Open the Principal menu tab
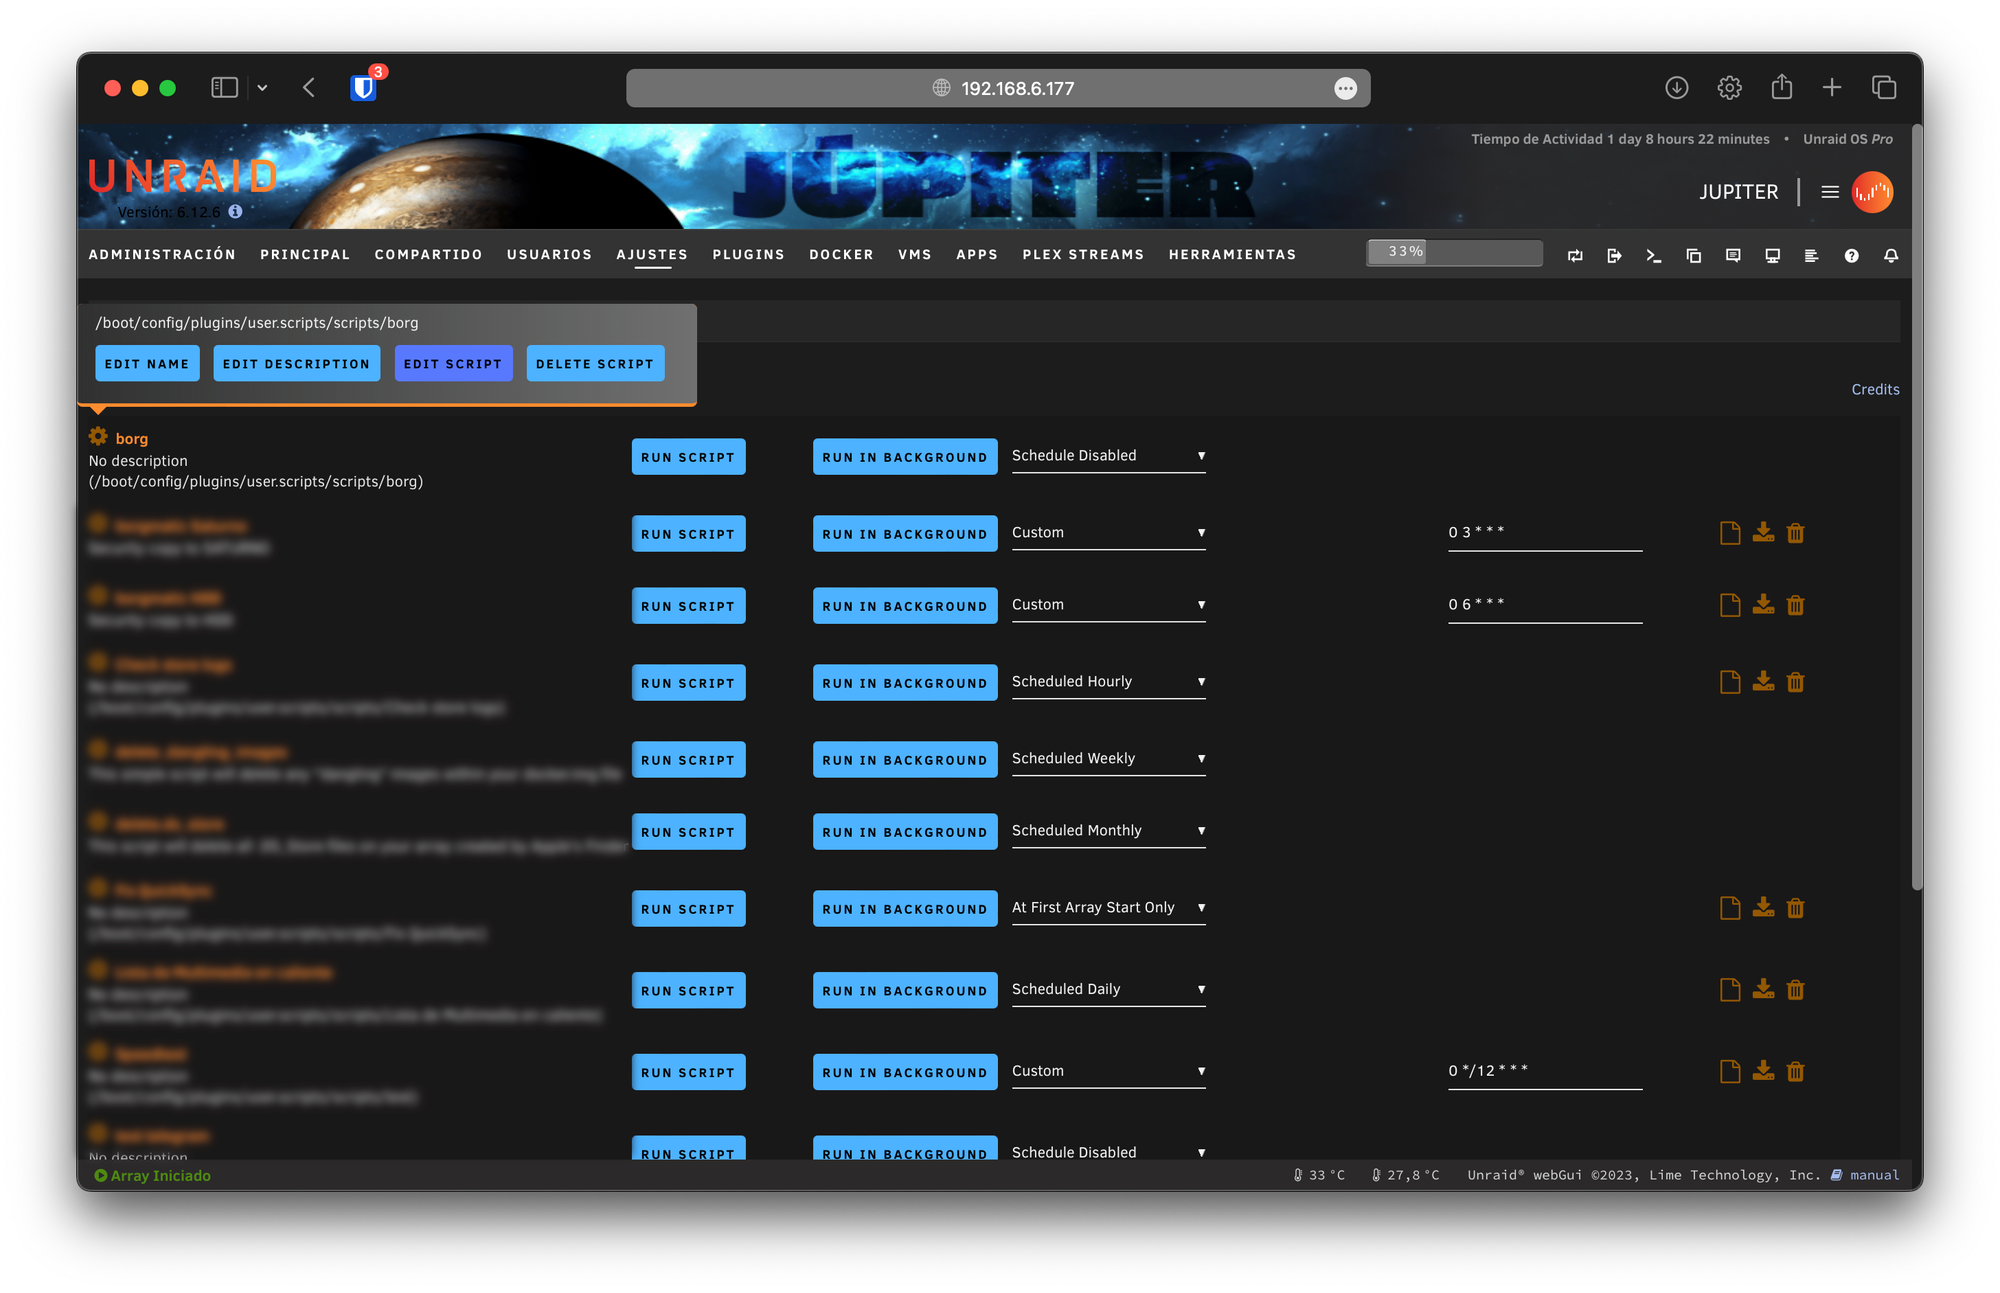The width and height of the screenshot is (2000, 1293). tap(305, 255)
